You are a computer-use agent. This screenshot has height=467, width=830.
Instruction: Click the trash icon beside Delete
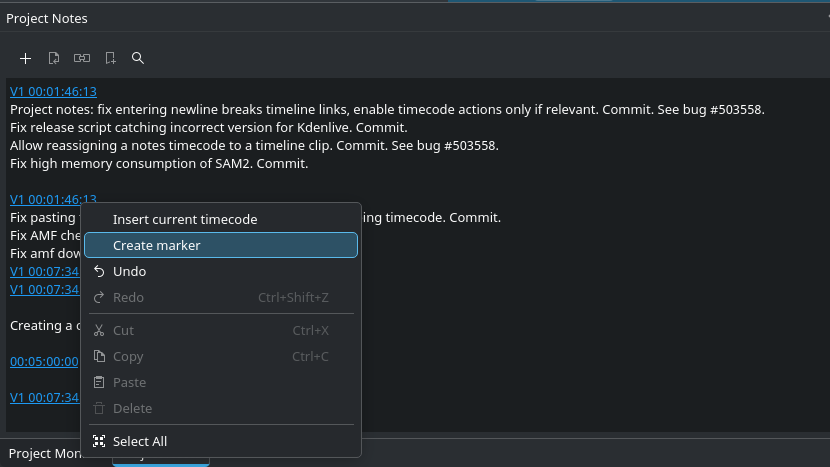[x=99, y=409]
